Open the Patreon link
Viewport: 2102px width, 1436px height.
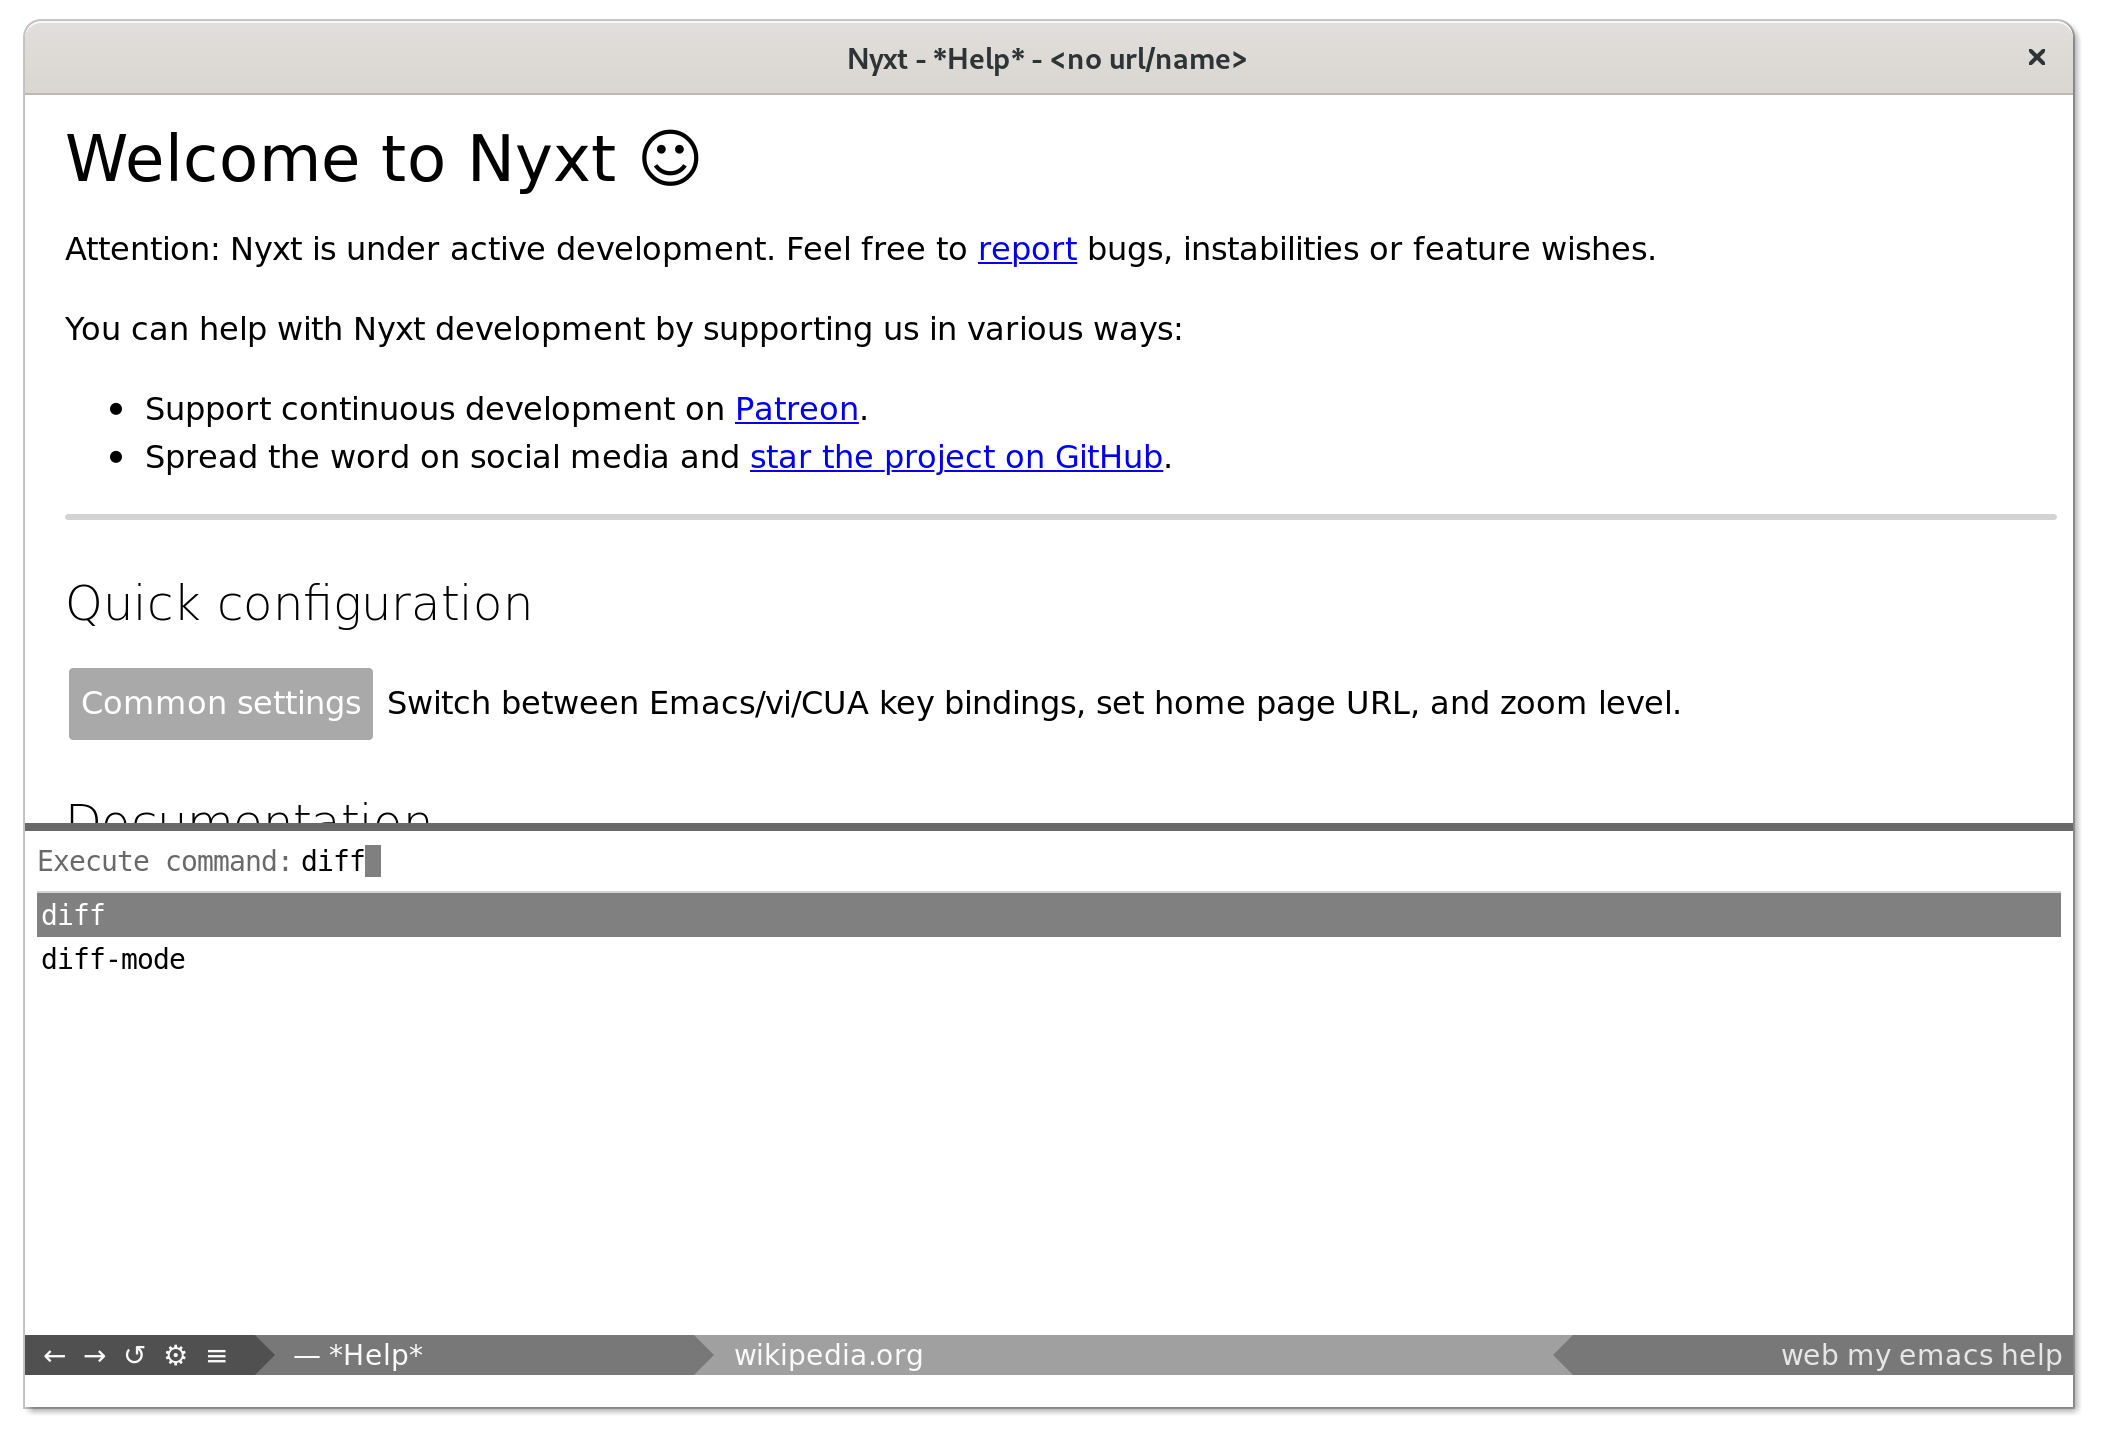(x=796, y=409)
